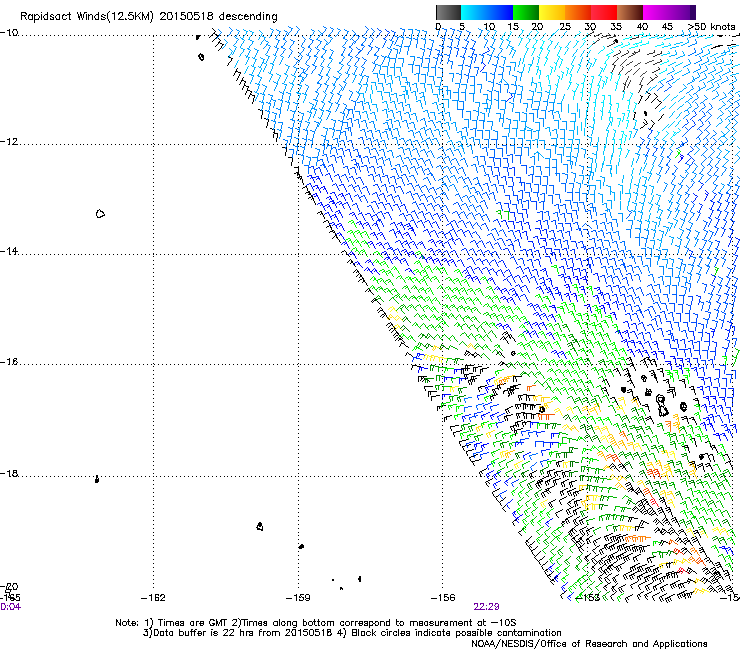The image size is (740, 650).
Task: Click the island outline near -160, -19
Action: click(x=260, y=526)
